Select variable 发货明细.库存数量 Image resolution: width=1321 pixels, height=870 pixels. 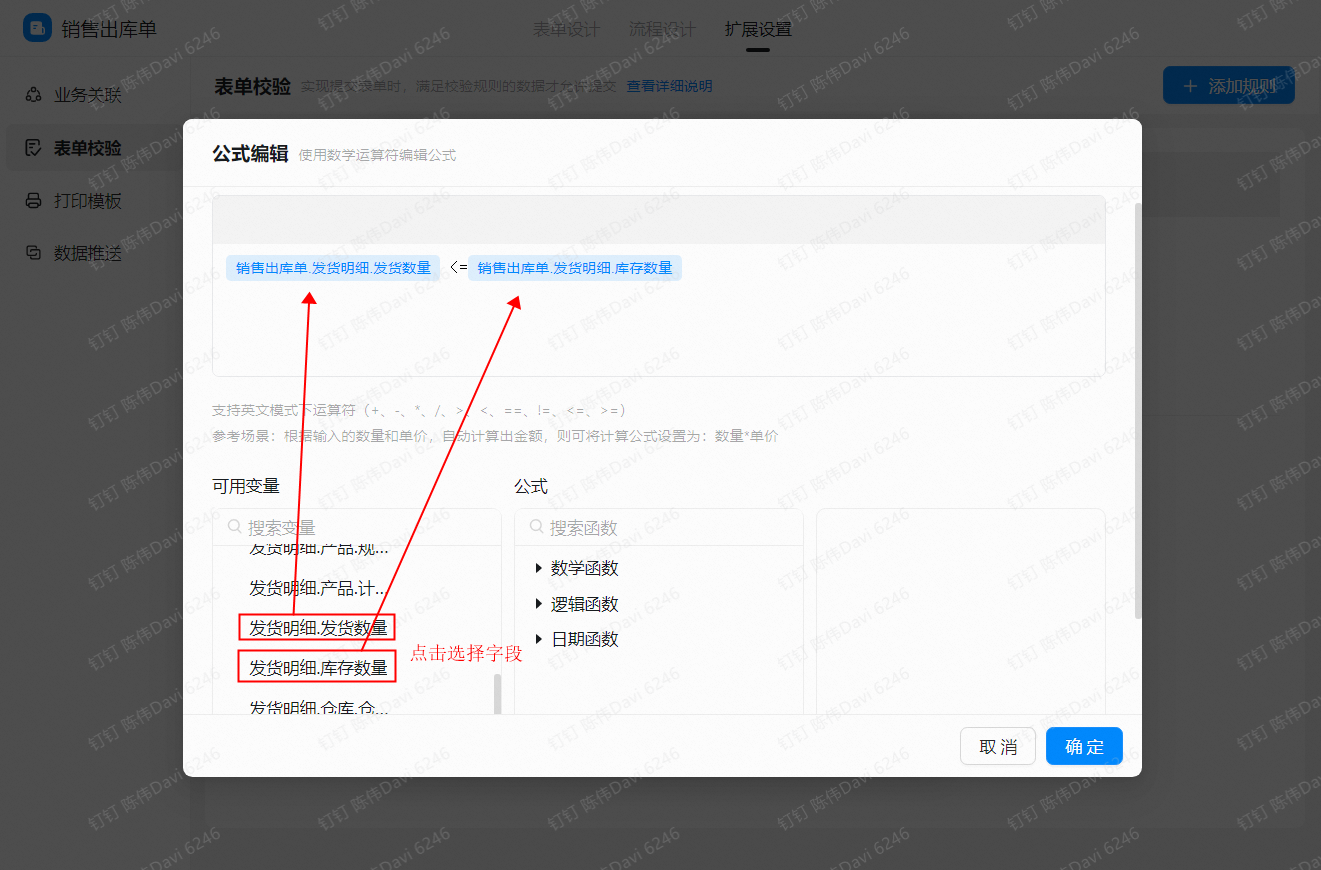pos(318,668)
